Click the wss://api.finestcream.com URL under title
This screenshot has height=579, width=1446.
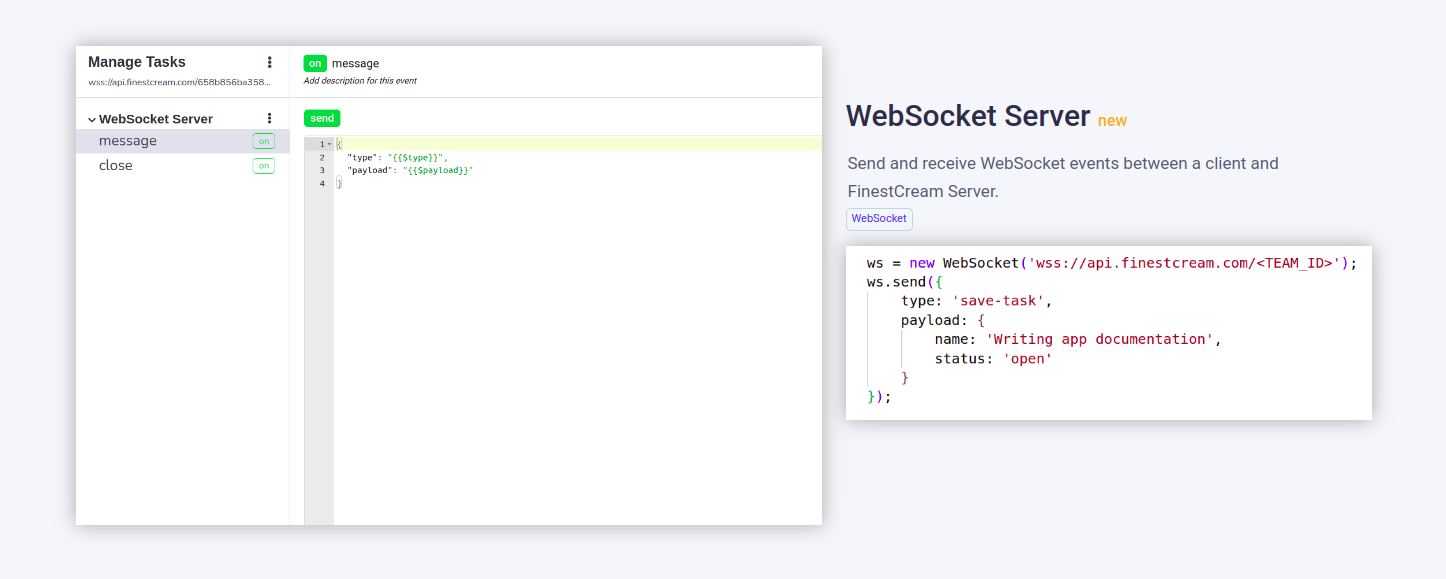point(179,82)
